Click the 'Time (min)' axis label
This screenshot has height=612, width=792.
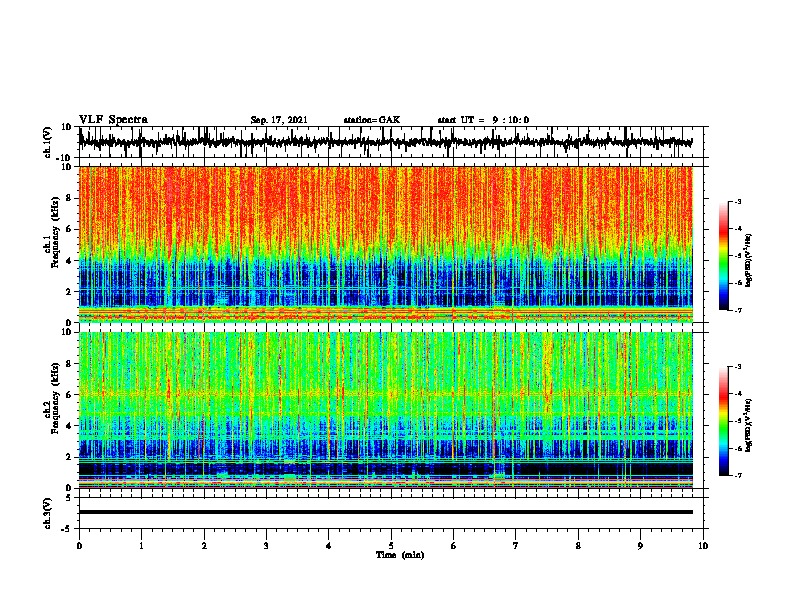(400, 555)
